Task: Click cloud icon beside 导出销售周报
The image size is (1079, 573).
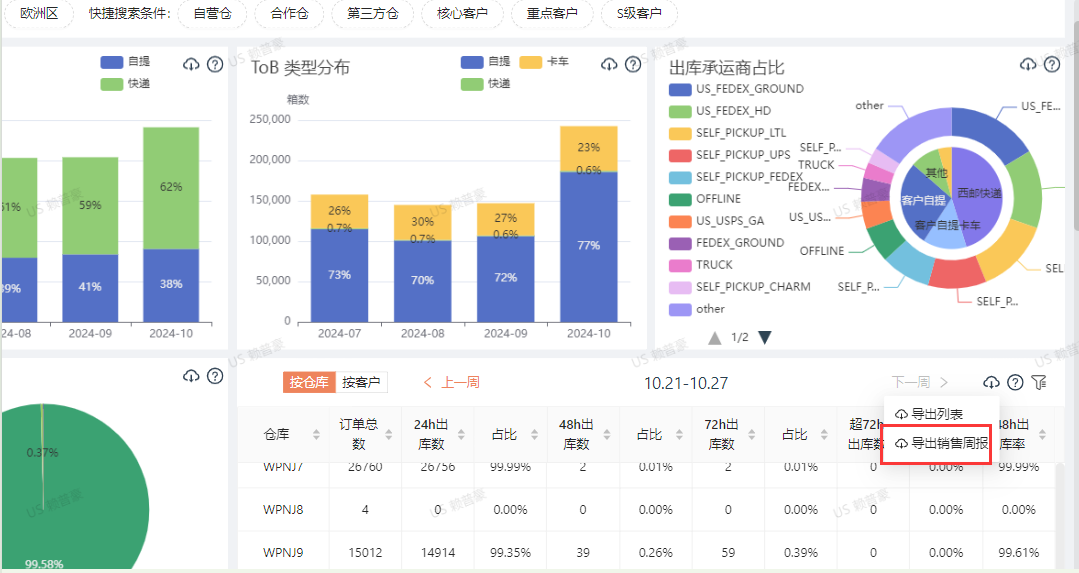Action: (x=901, y=444)
